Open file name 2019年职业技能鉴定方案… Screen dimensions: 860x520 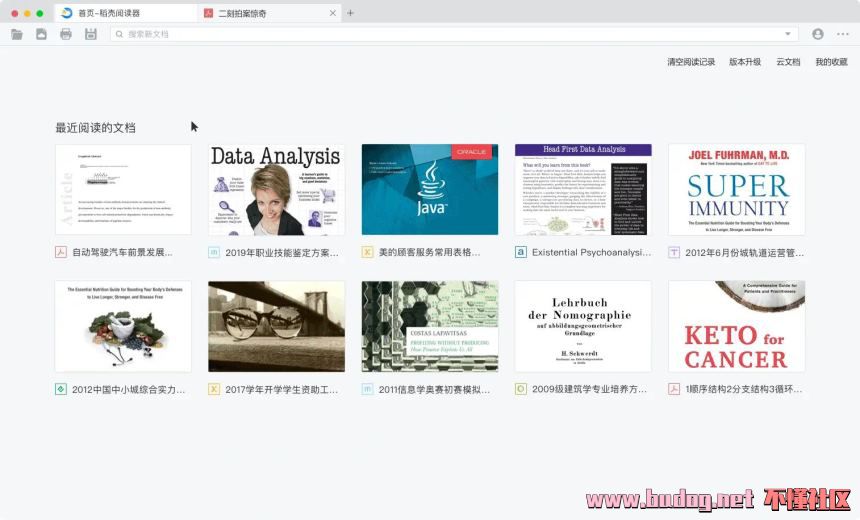(x=282, y=253)
